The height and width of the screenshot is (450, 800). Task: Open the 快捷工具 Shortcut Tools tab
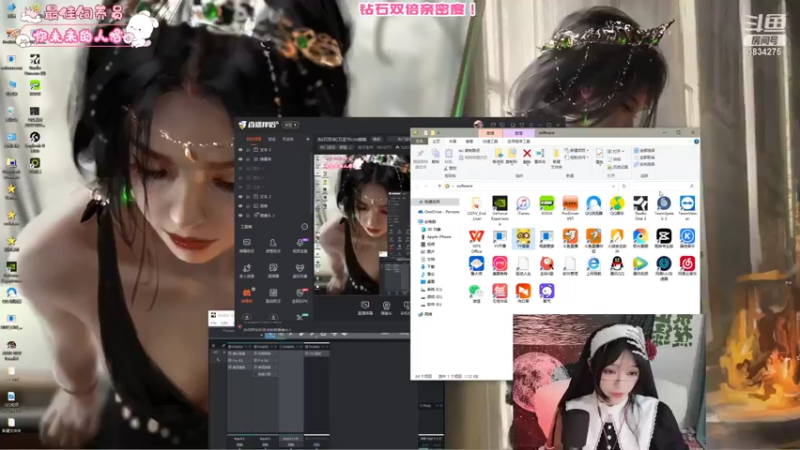(x=490, y=141)
